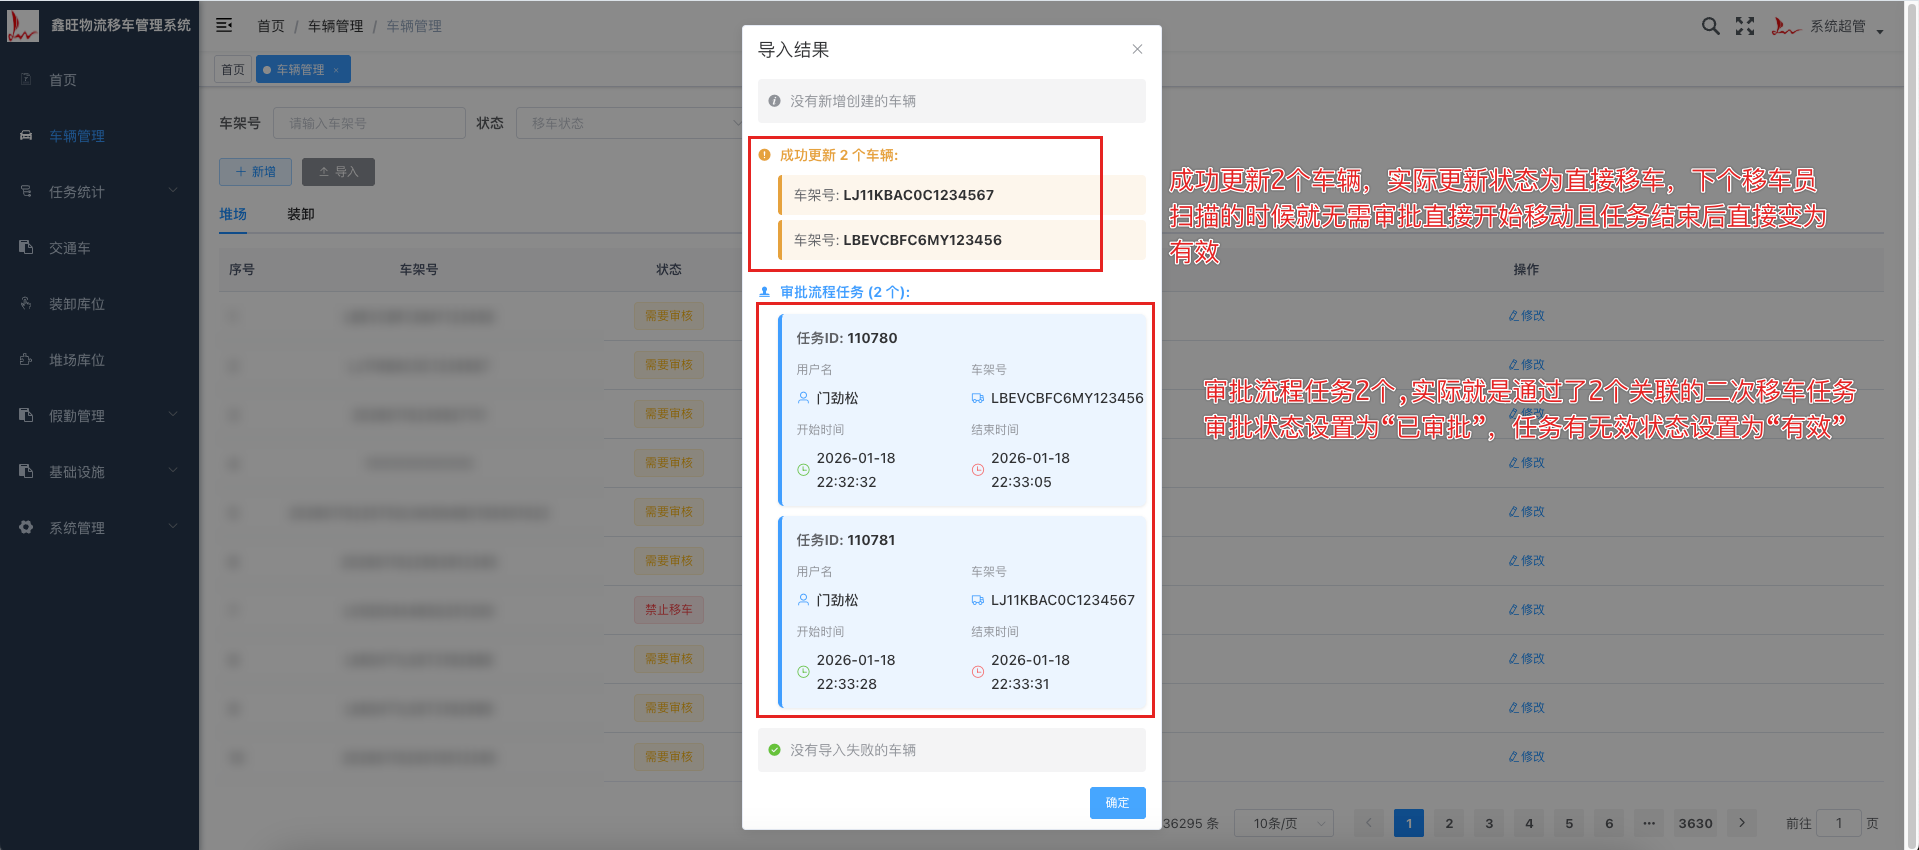The width and height of the screenshot is (1919, 850).
Task: Close the 导入结果 dialog with X
Action: pos(1137,49)
